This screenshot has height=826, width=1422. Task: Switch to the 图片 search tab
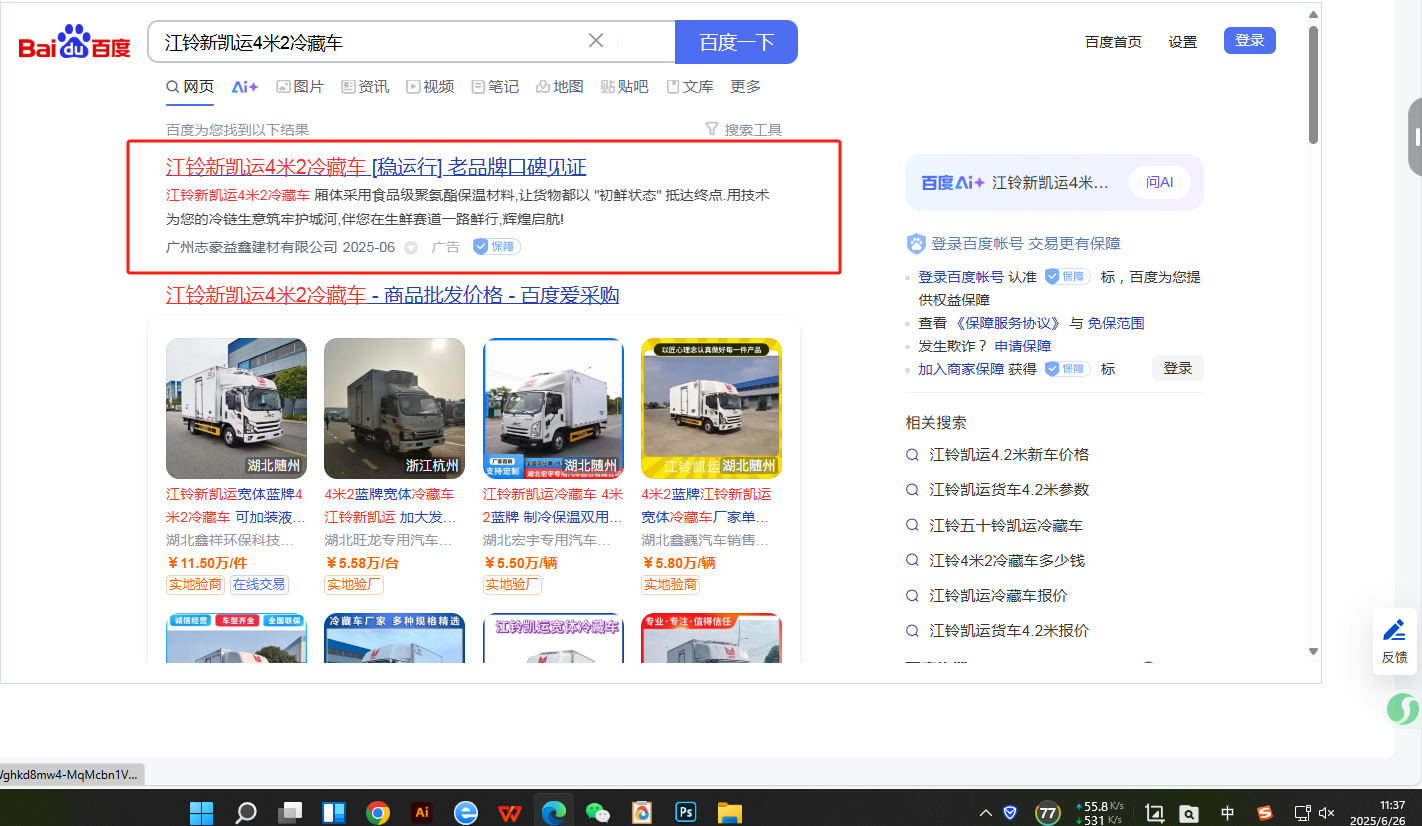click(x=300, y=87)
